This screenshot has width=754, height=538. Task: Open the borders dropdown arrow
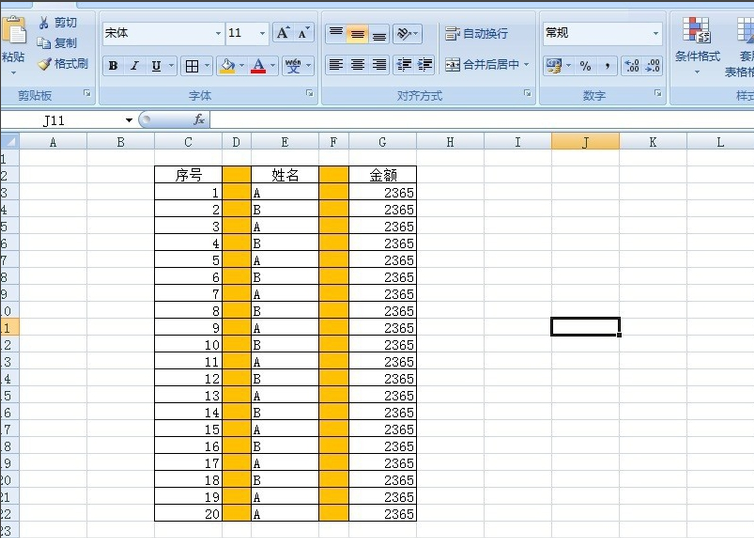pyautogui.click(x=207, y=66)
